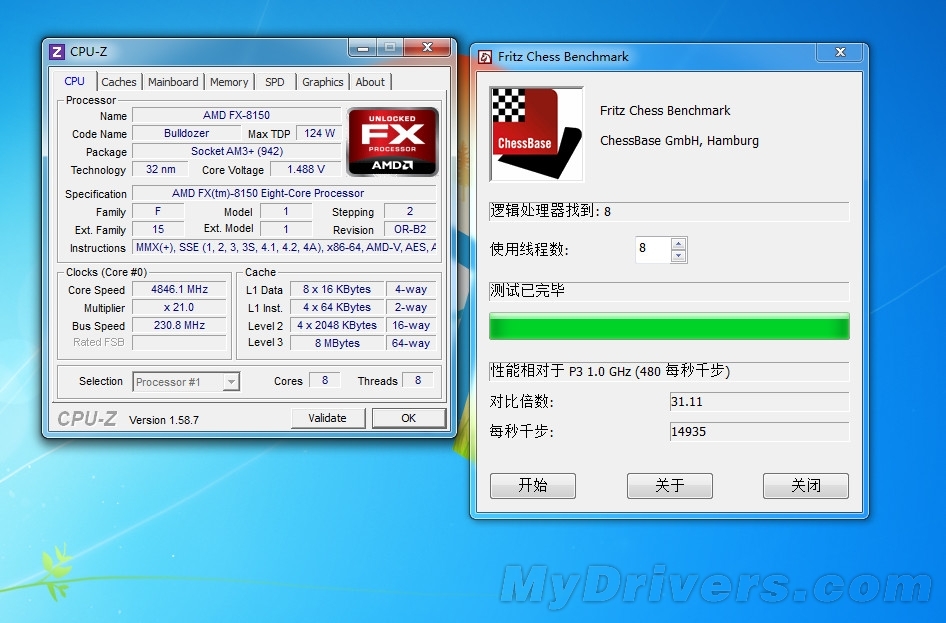Switch to the Graphics tab
The height and width of the screenshot is (623, 946).
click(x=323, y=82)
